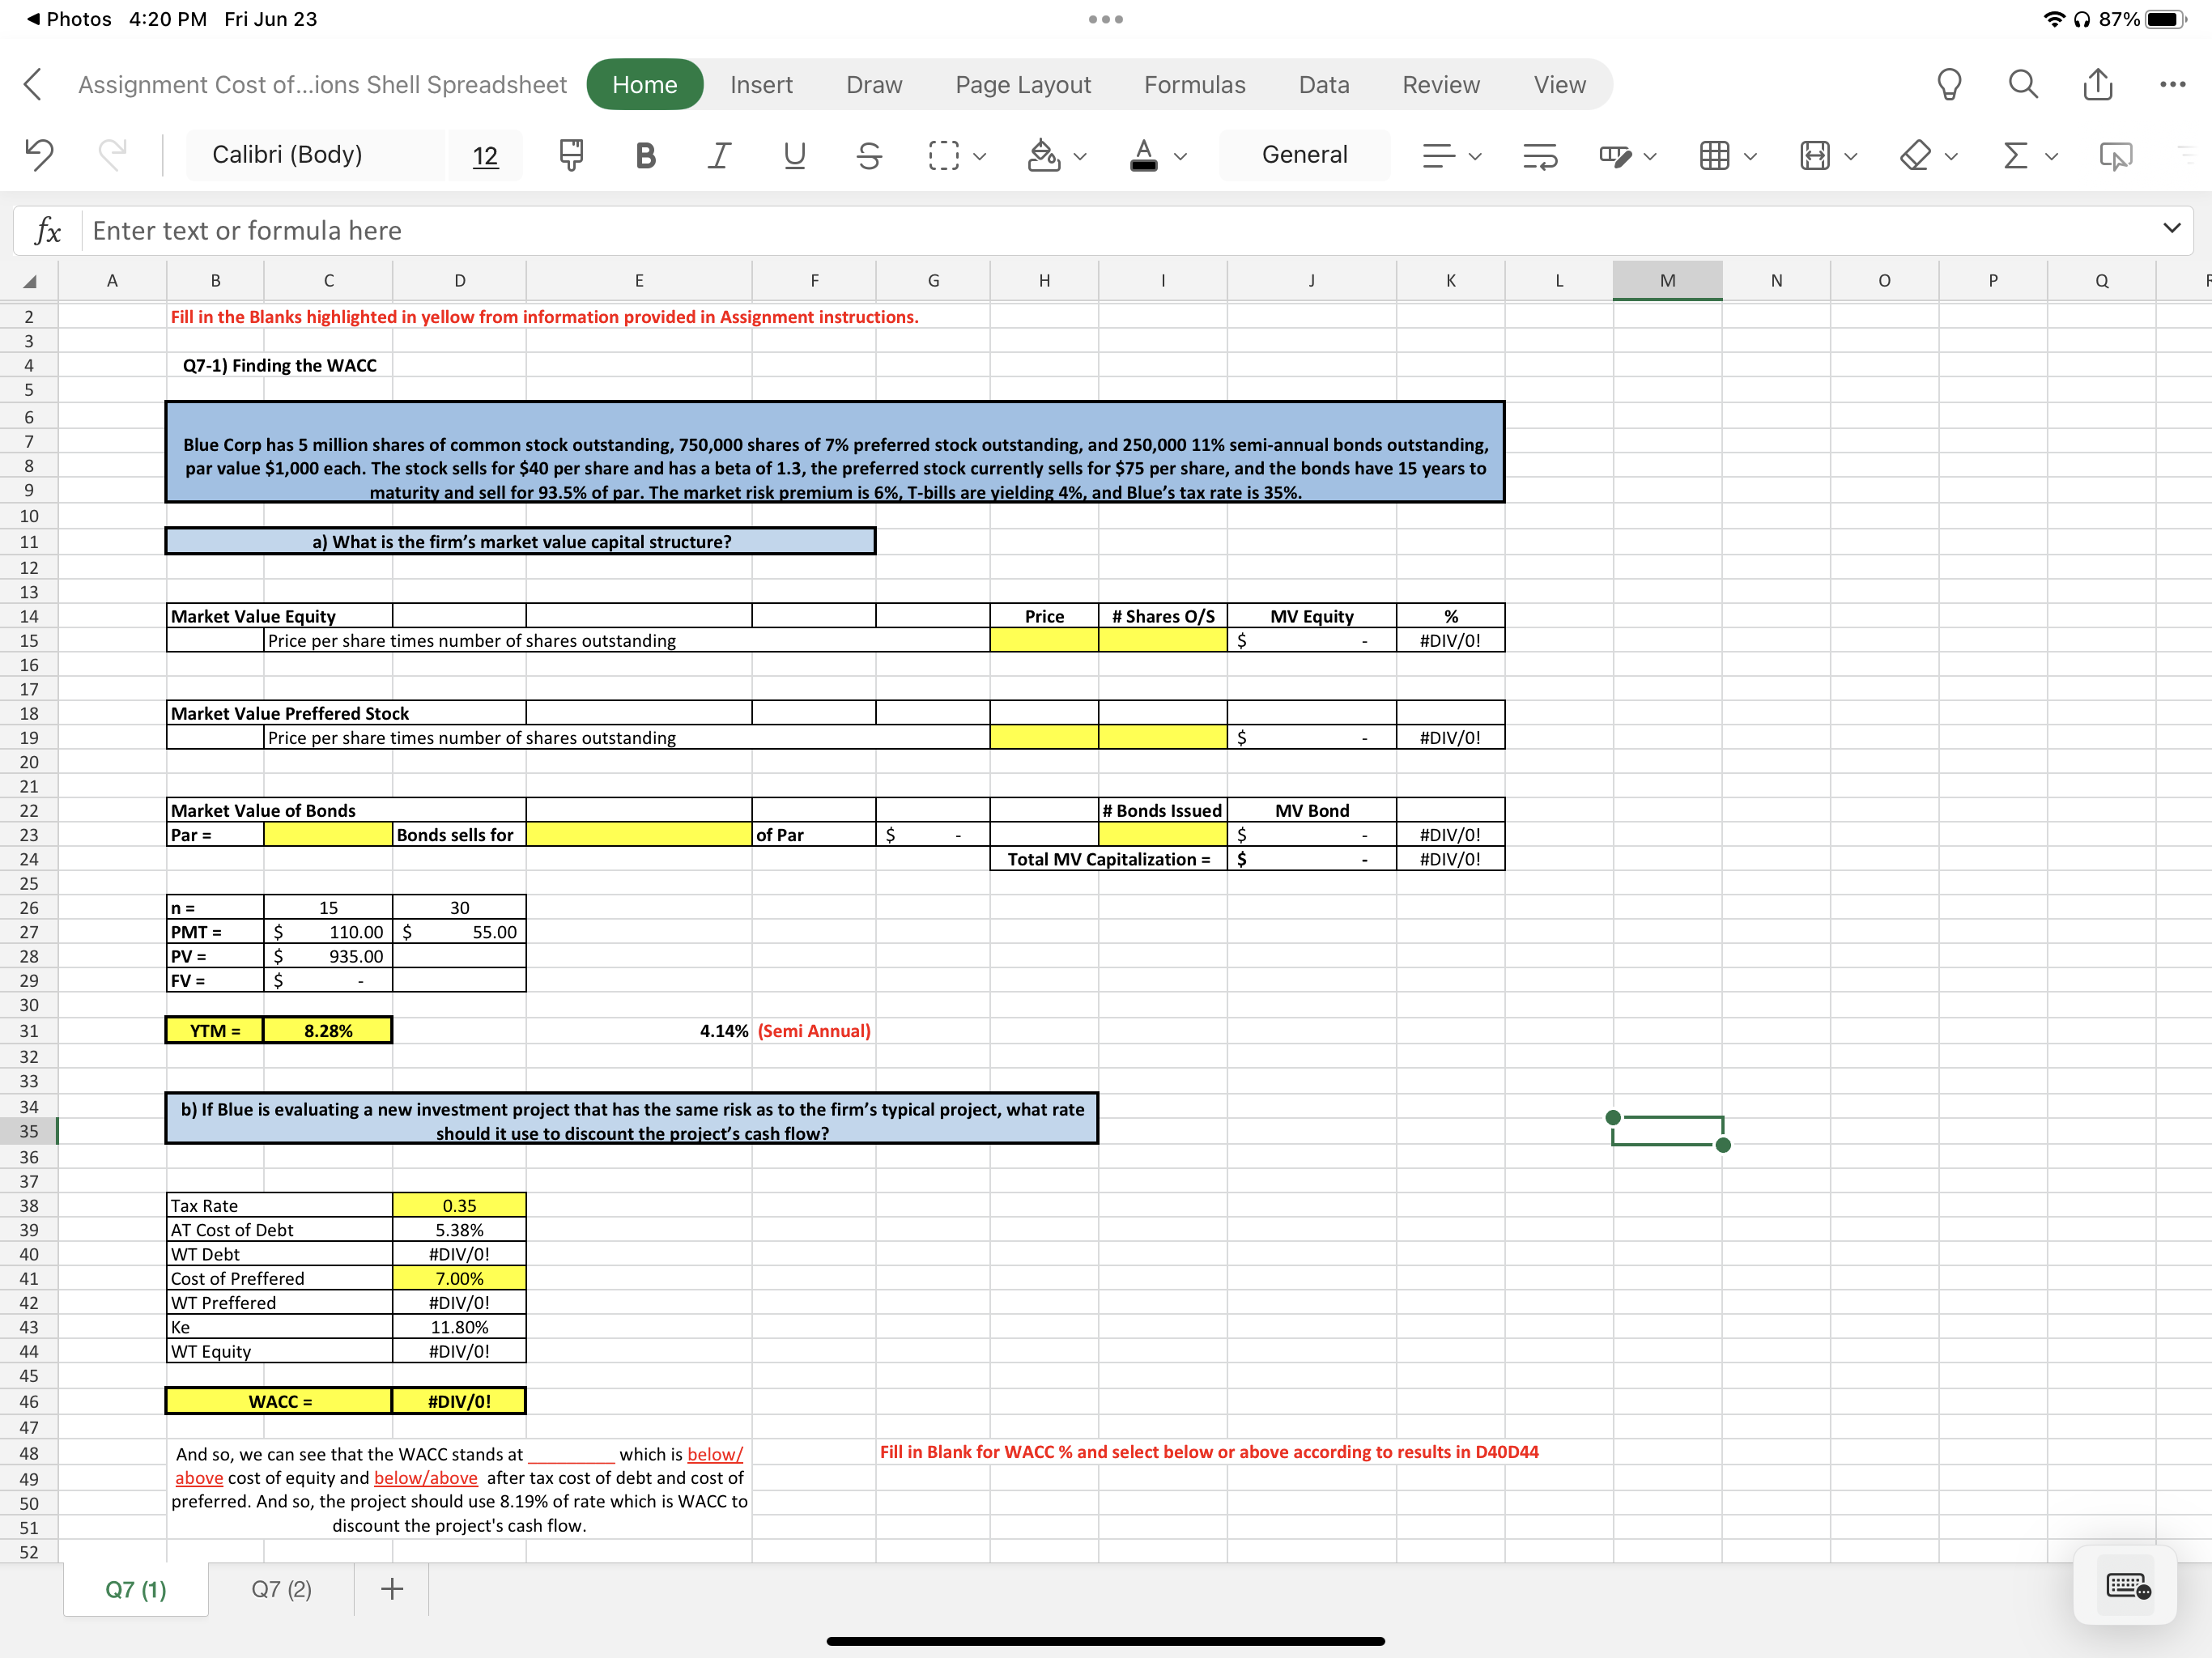Open the Data ribbon tab
The height and width of the screenshot is (1658, 2212).
coord(1324,85)
